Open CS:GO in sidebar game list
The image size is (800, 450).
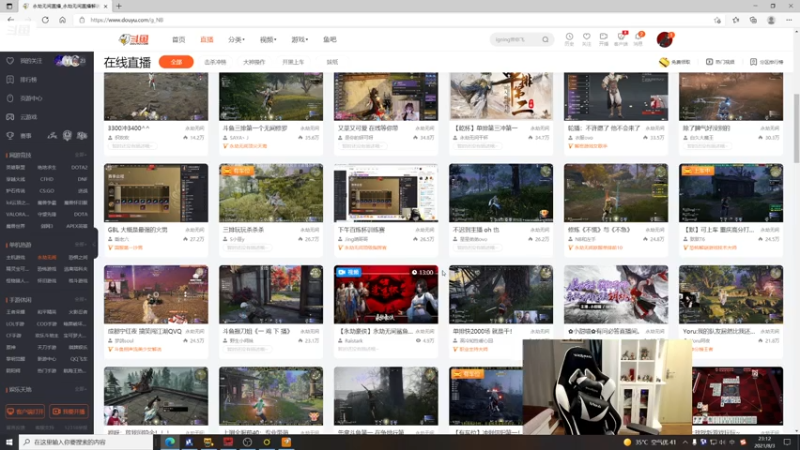tap(47, 191)
